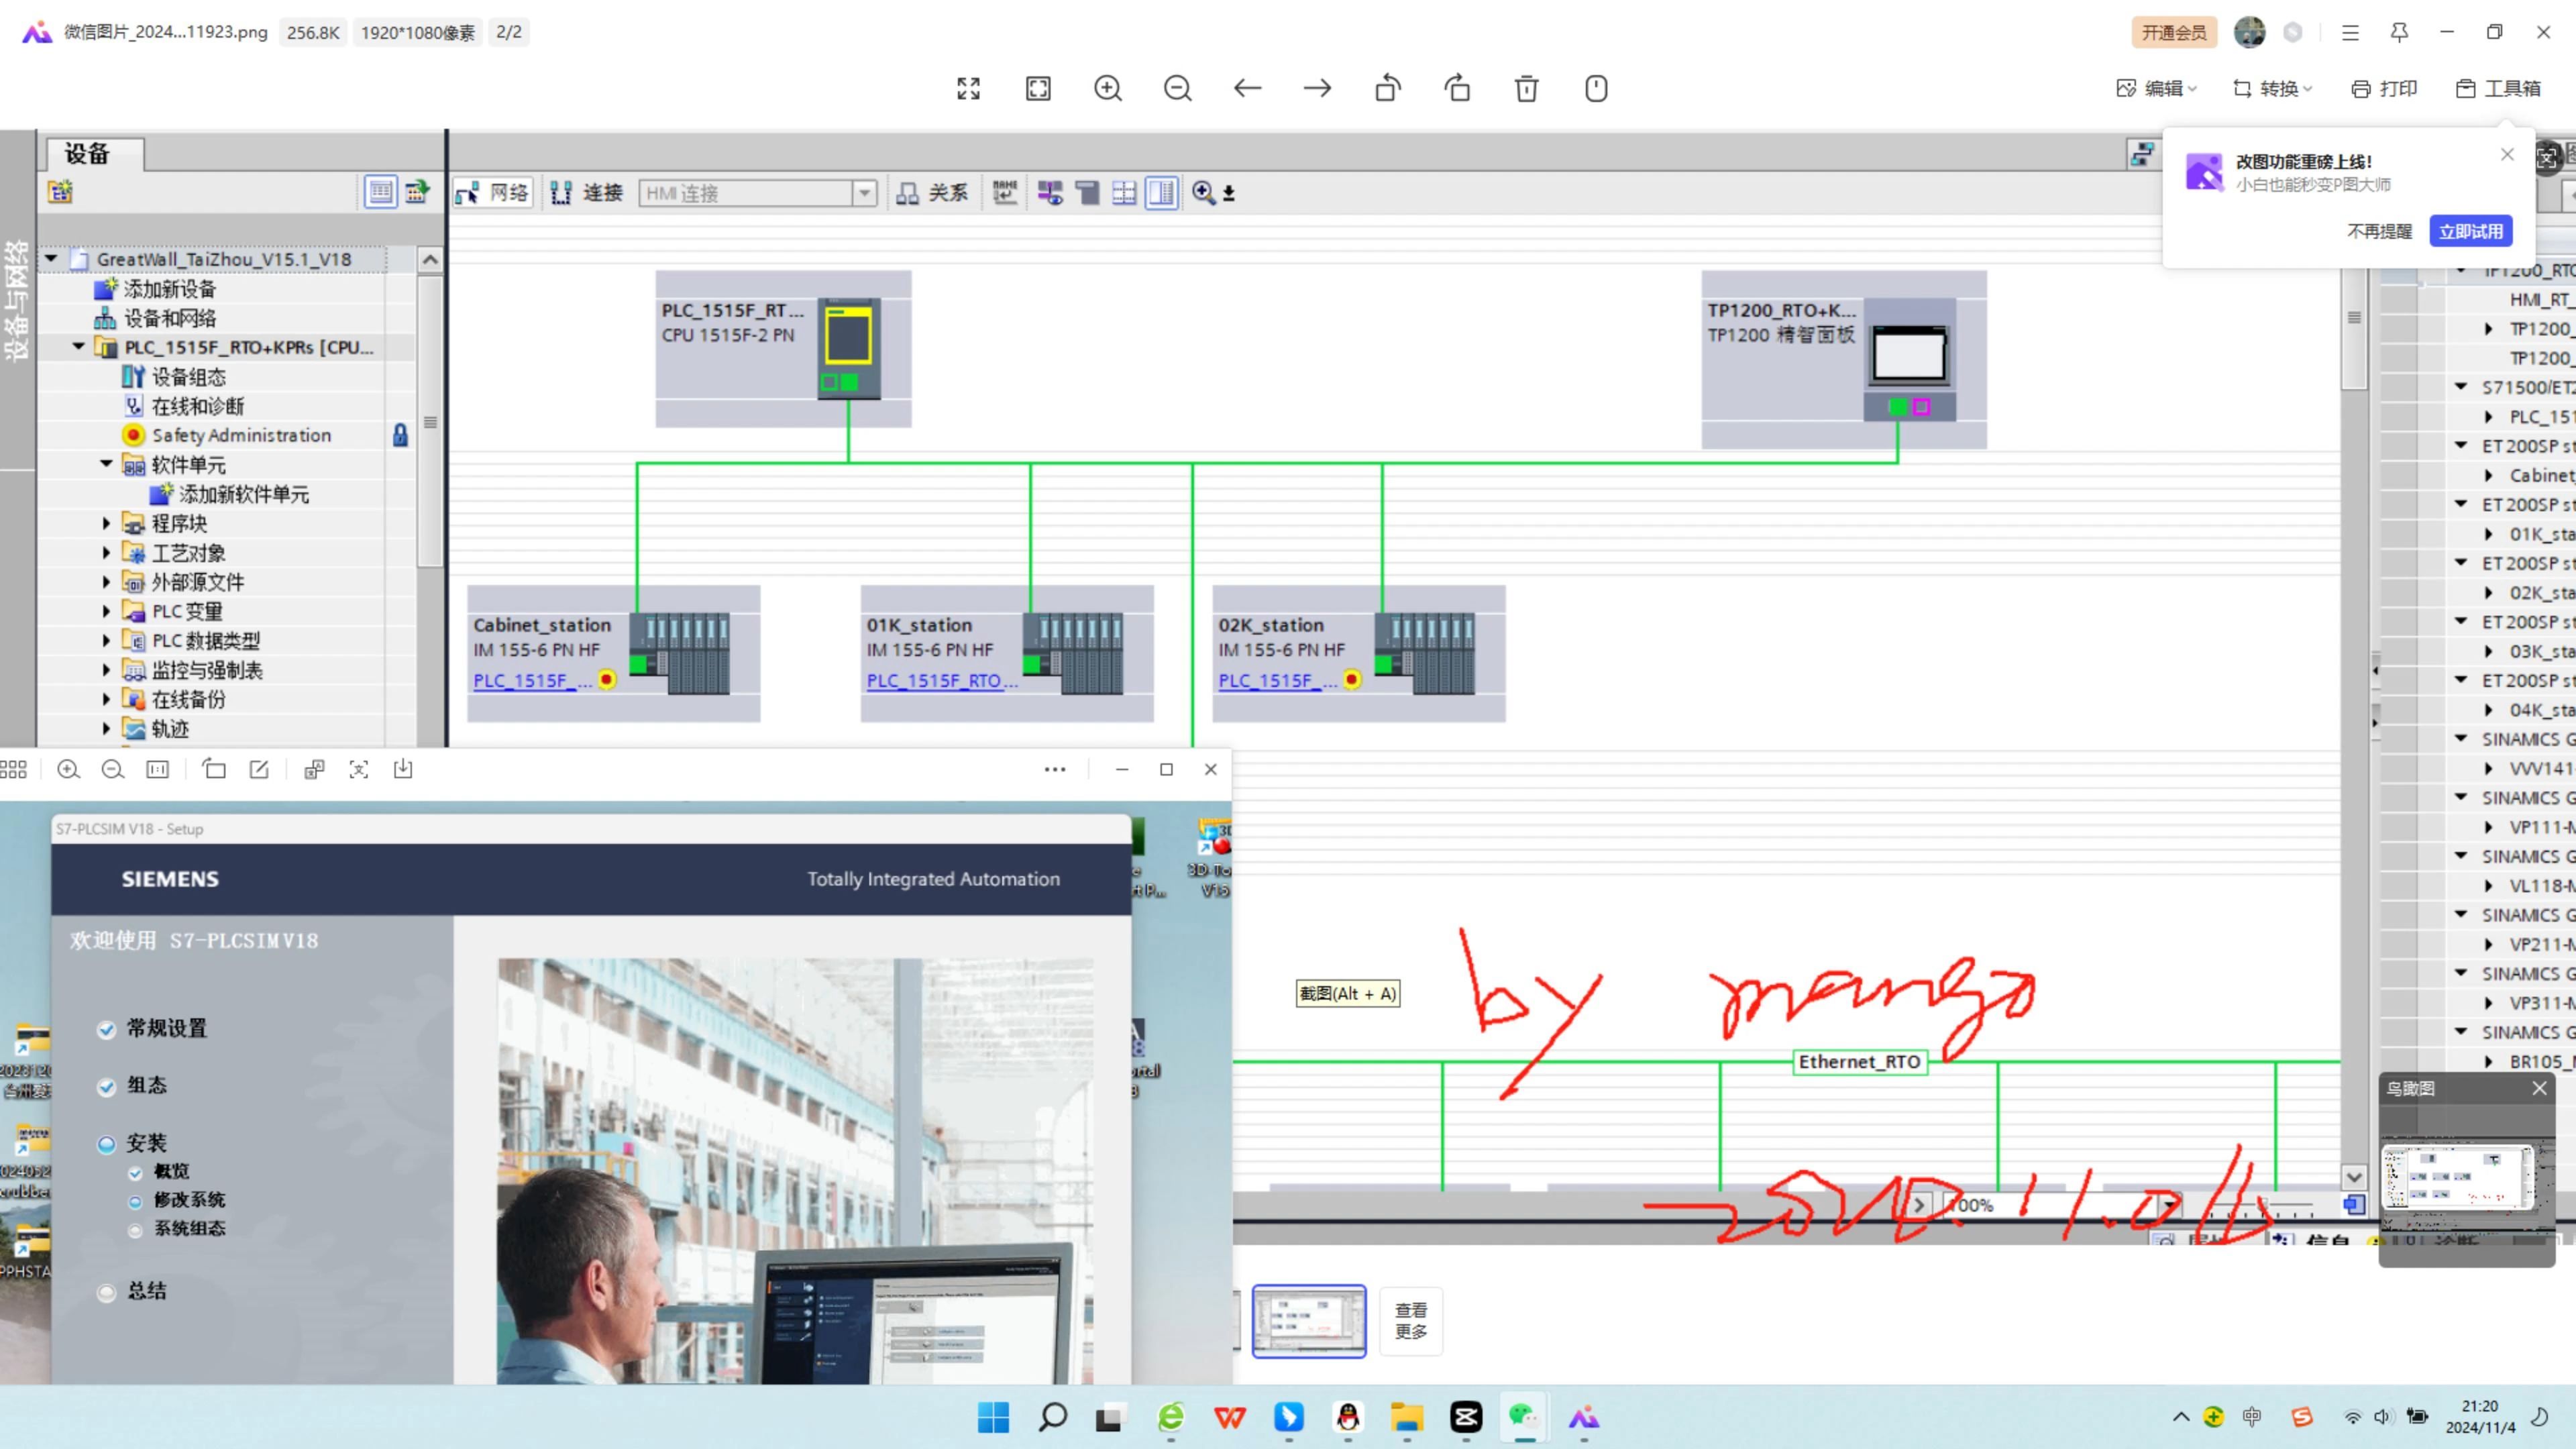The height and width of the screenshot is (1449, 2576).
Task: Pin the viewer window on top
Action: (x=2399, y=32)
